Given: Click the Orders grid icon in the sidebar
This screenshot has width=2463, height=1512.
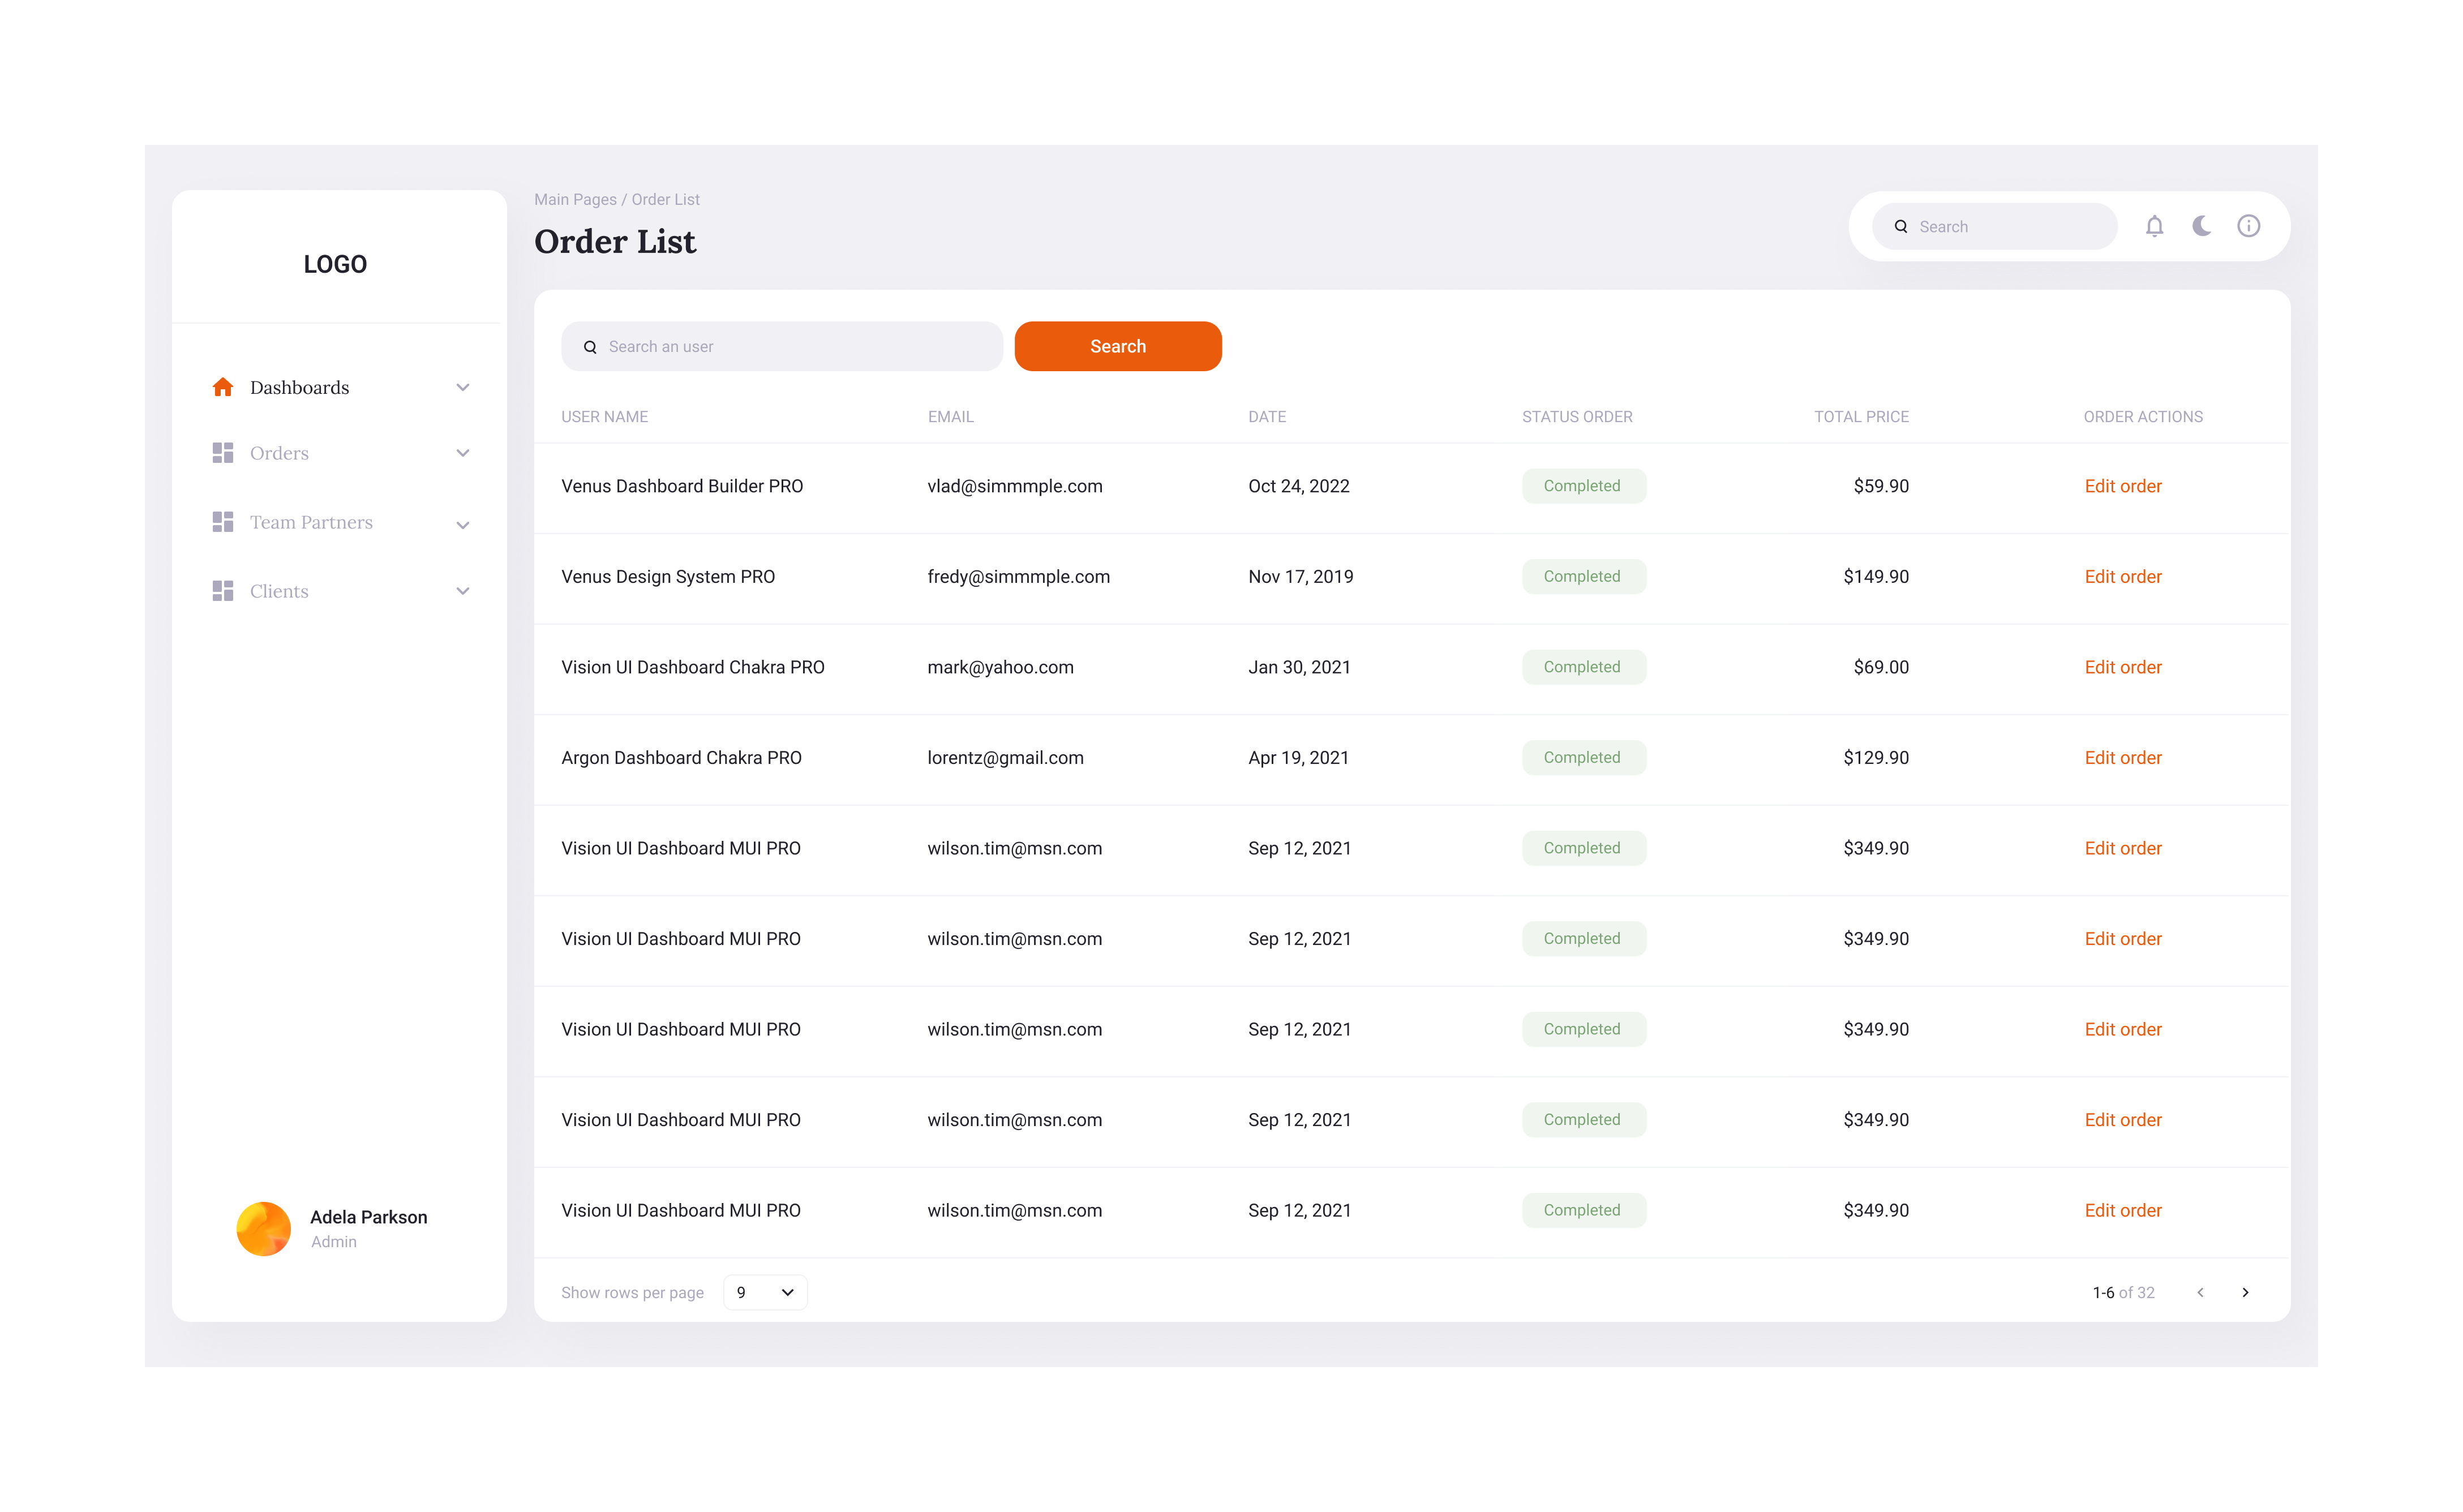Looking at the screenshot, I should (x=223, y=453).
